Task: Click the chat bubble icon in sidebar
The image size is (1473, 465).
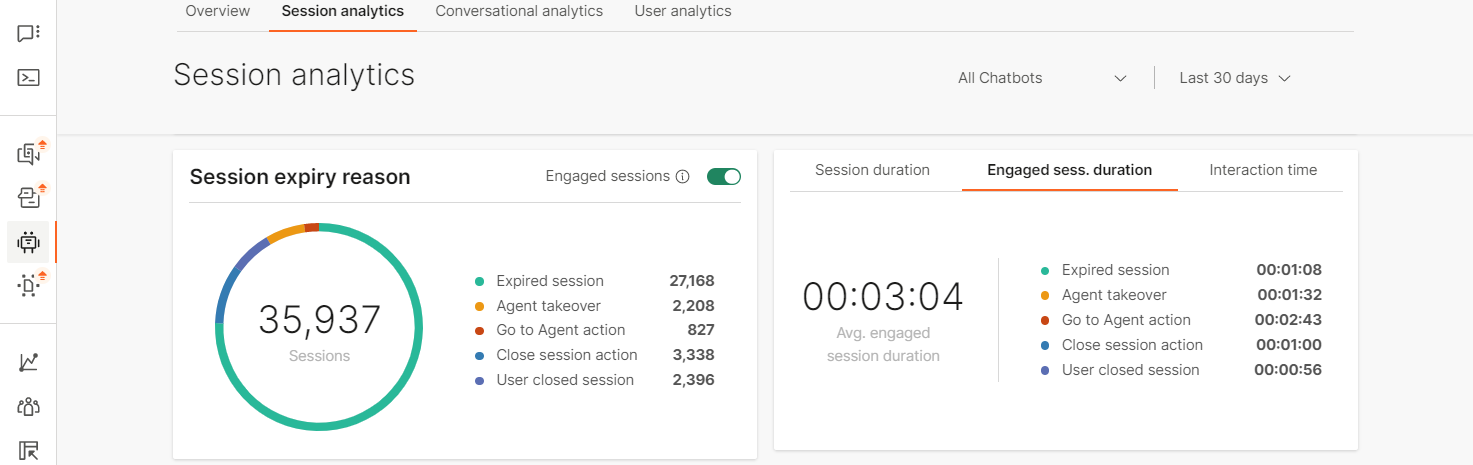Action: 28,33
